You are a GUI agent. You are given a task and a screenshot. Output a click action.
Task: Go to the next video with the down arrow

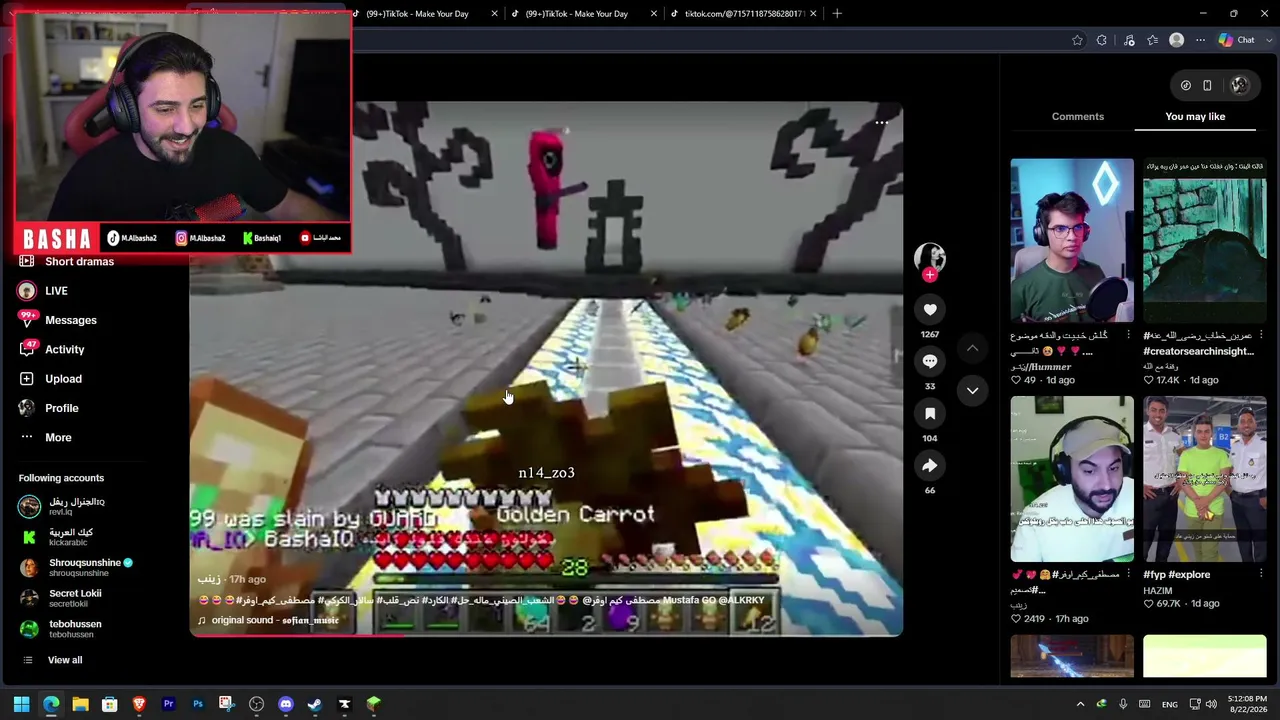point(972,390)
